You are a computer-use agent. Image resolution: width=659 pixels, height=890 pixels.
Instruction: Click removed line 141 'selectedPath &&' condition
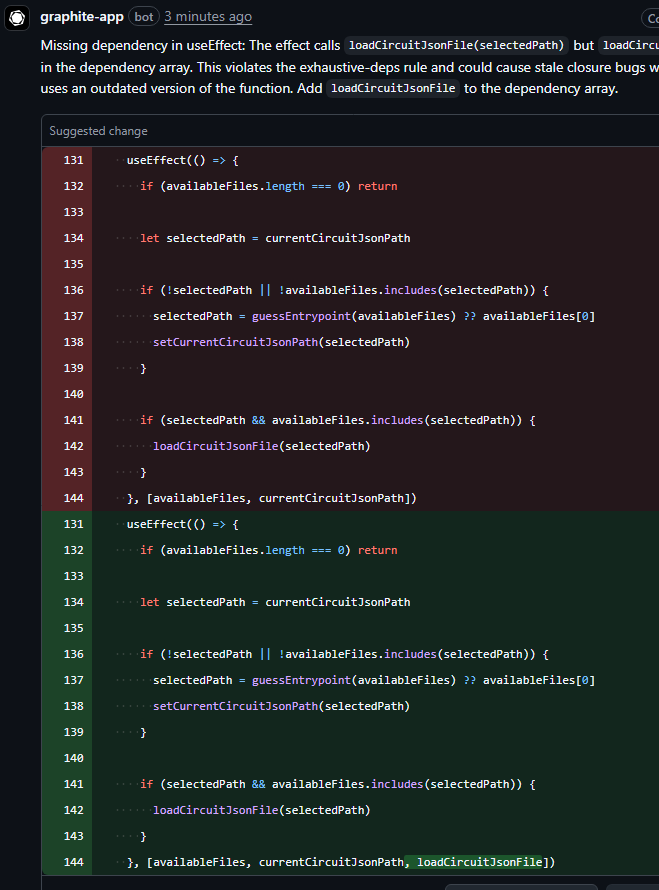click(216, 421)
